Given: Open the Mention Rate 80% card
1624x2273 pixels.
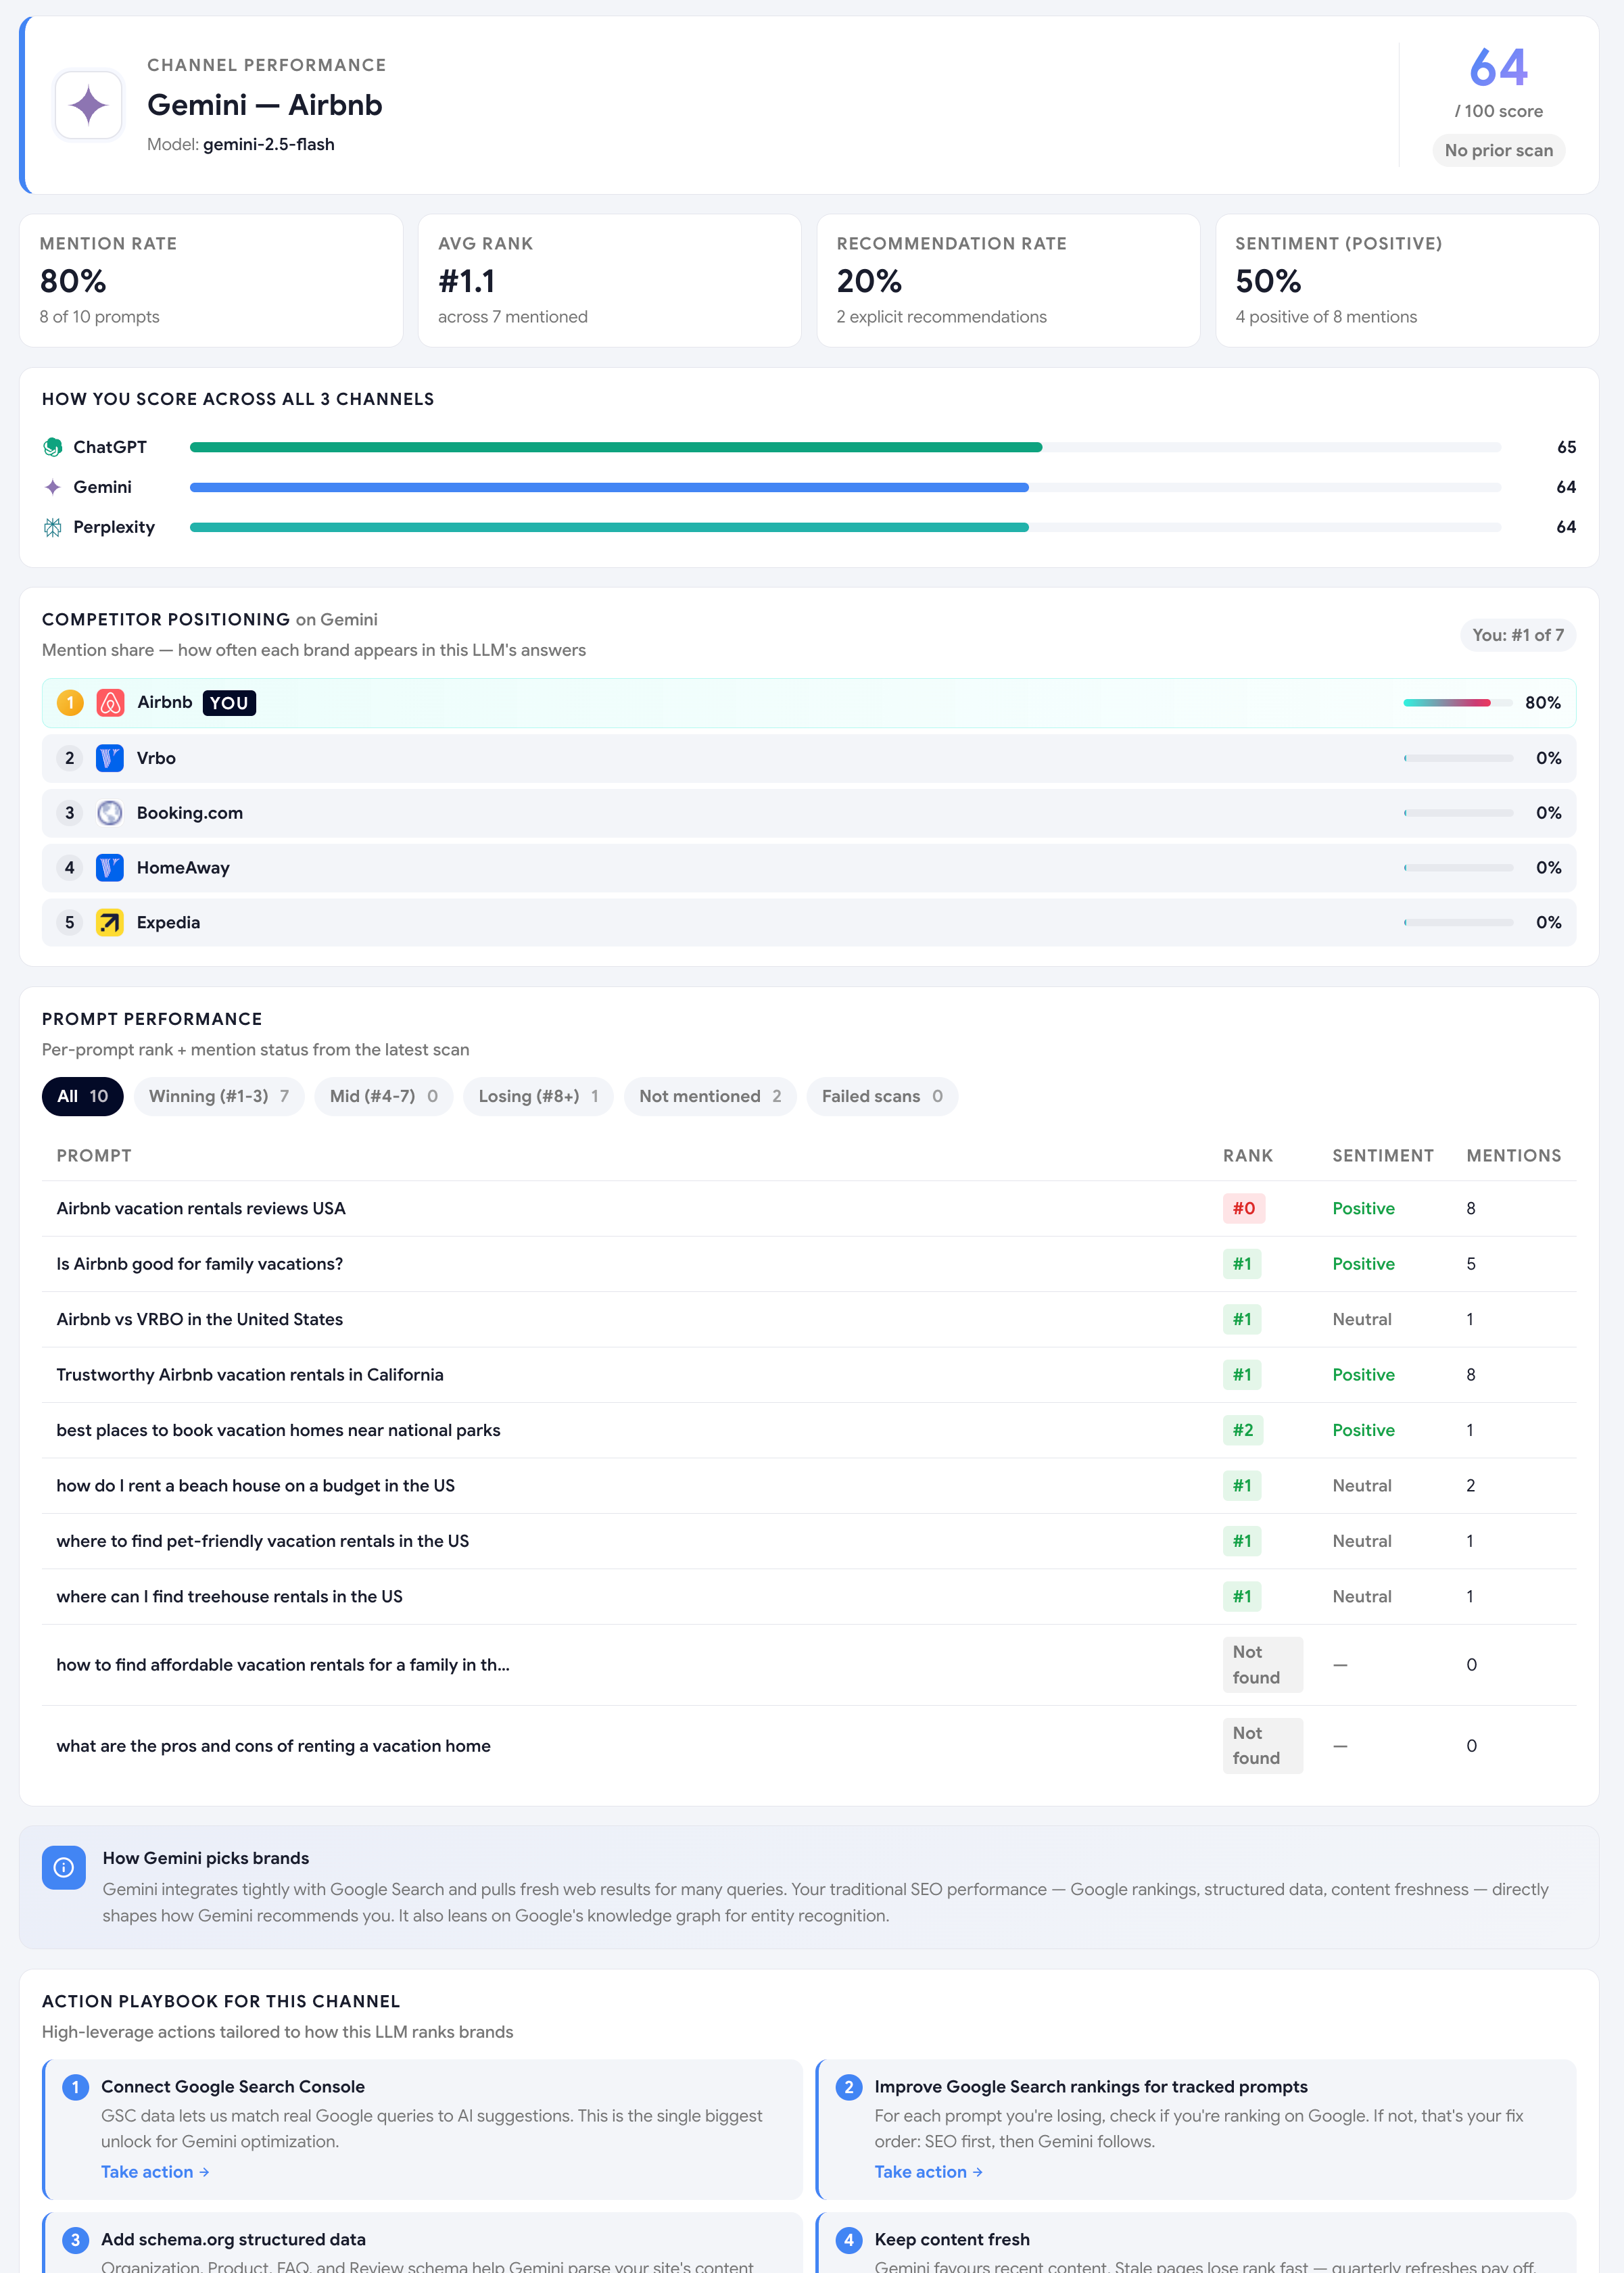Looking at the screenshot, I should (211, 281).
